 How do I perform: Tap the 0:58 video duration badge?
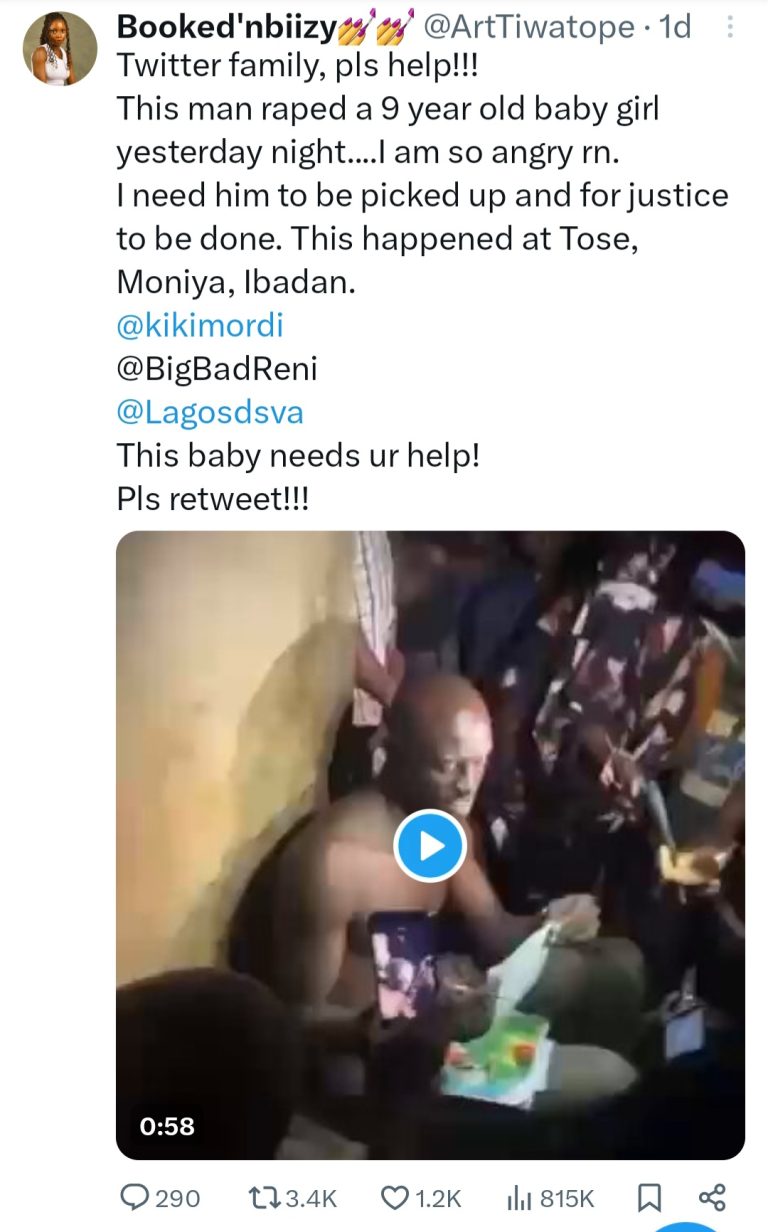coord(167,1126)
